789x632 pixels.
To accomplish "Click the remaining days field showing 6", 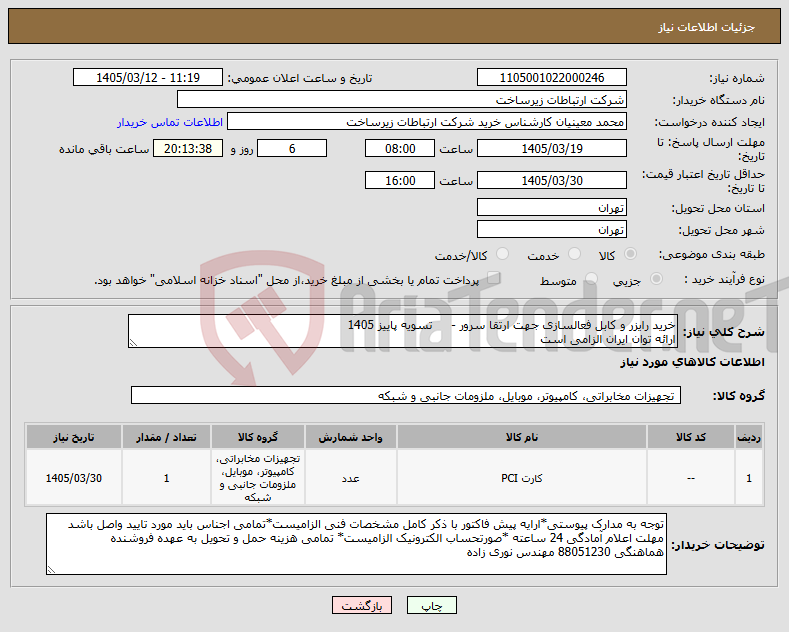I will pyautogui.click(x=292, y=148).
